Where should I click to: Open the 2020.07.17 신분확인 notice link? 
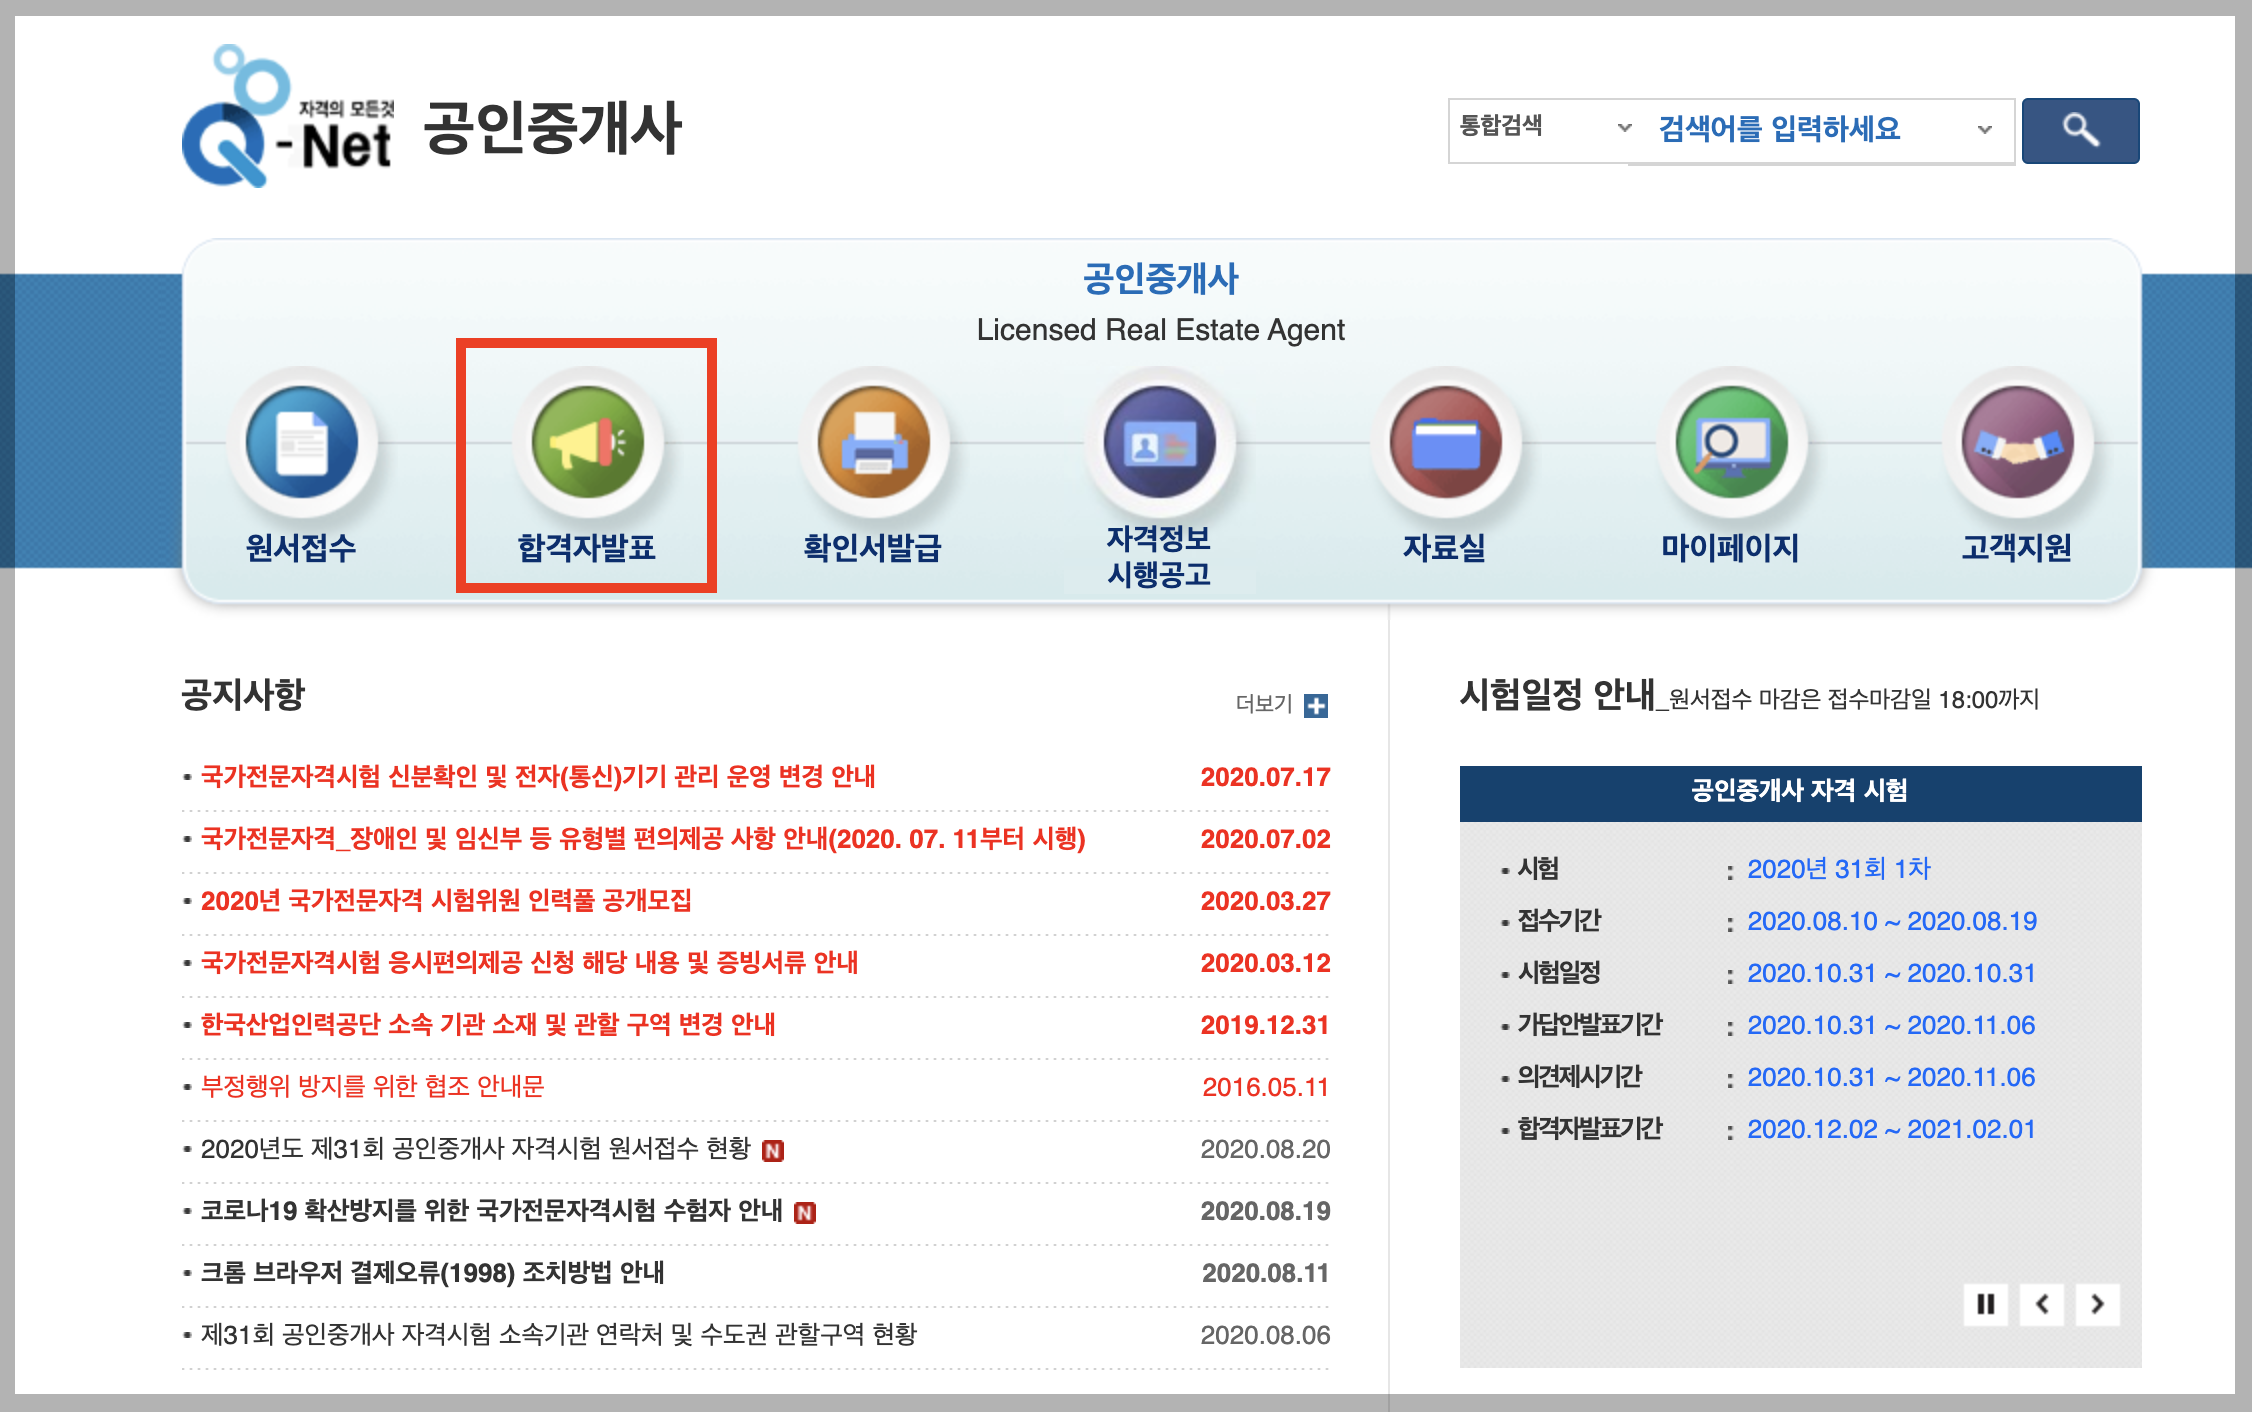538,777
